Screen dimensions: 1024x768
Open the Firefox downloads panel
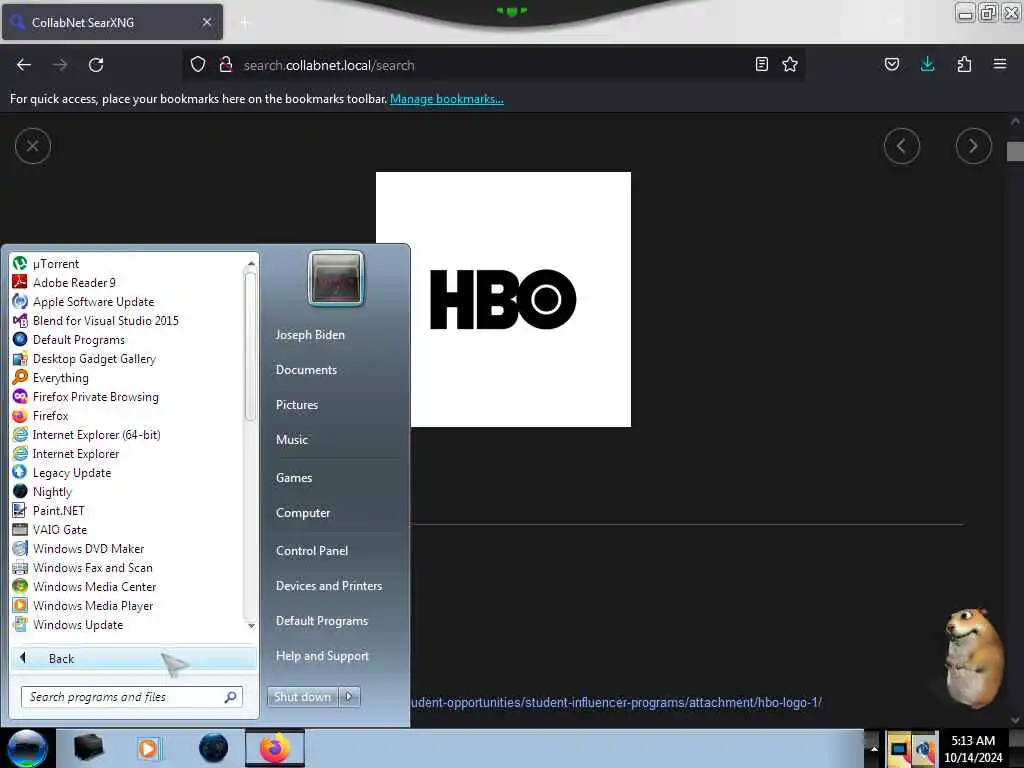(x=927, y=64)
